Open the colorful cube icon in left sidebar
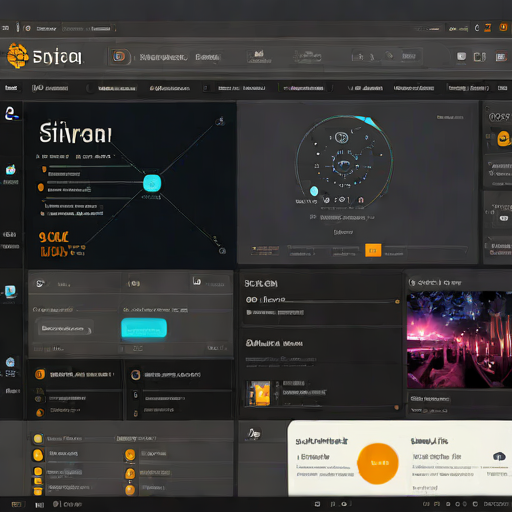Image resolution: width=512 pixels, height=512 pixels. tap(11, 169)
